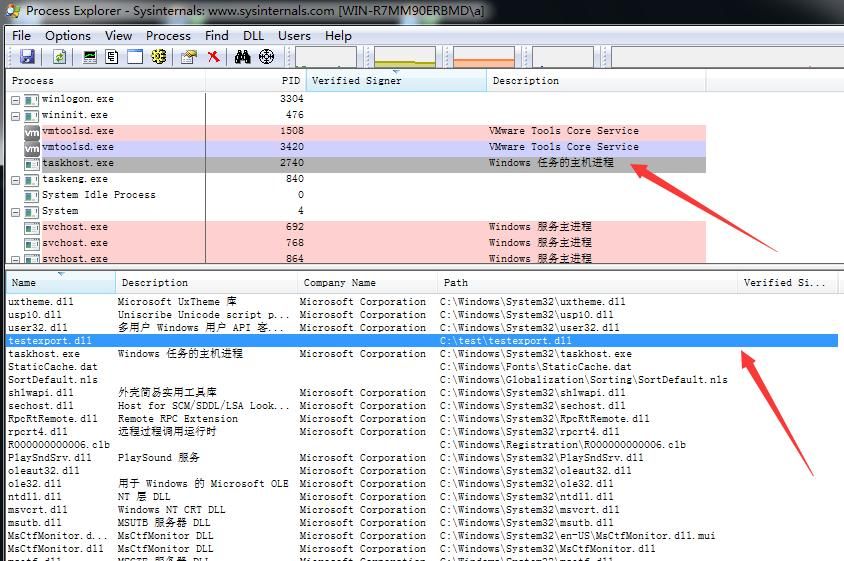Viewport: 844px width, 561px height.
Task: Collapse the wininit.exe tree node
Action: [16, 116]
